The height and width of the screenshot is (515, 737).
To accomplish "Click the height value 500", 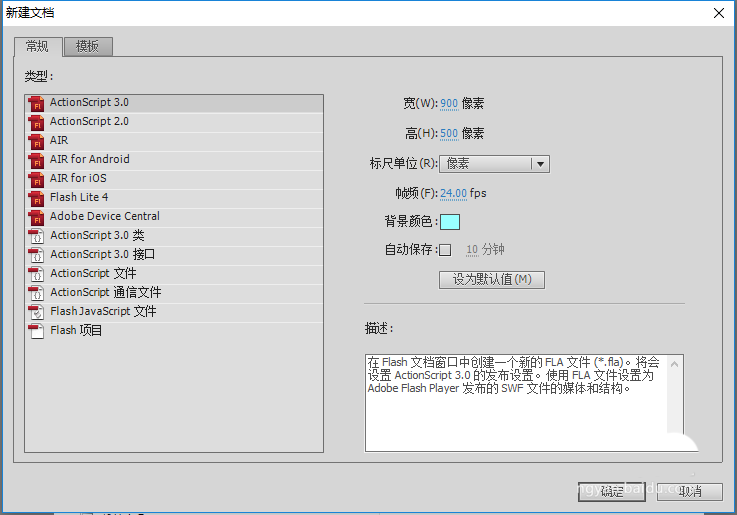I will pos(449,133).
